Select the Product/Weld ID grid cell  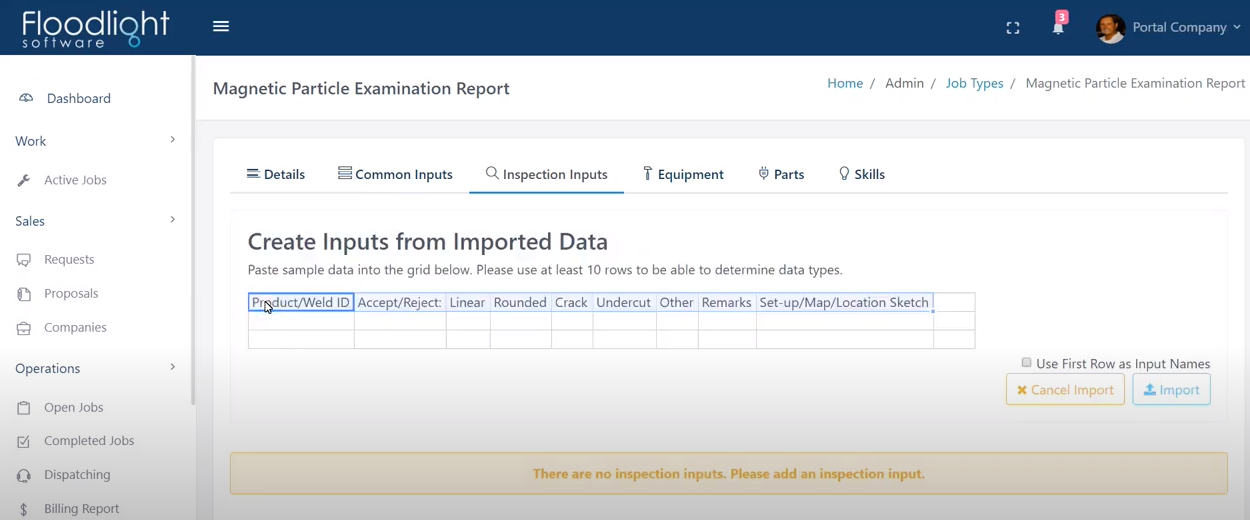301,302
